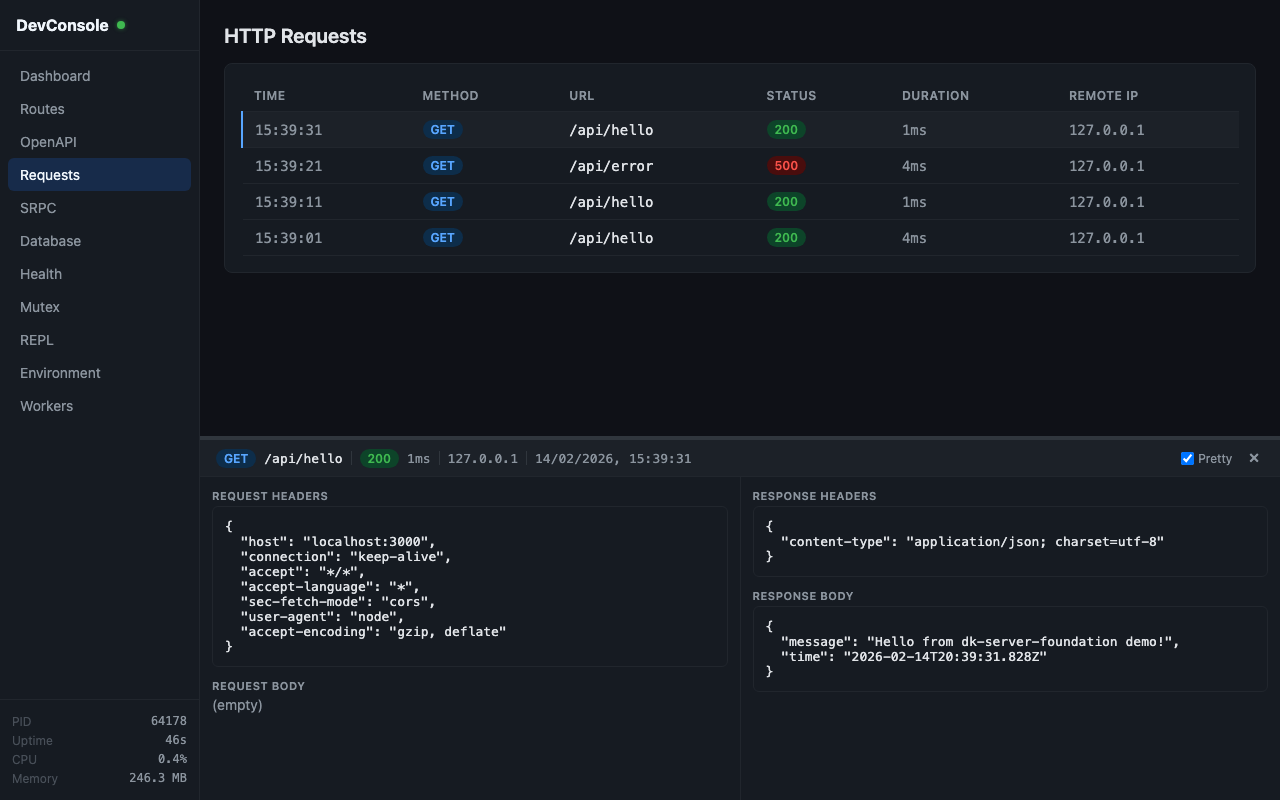
Task: Select the /api/error request row
Action: pyautogui.click(x=640, y=166)
